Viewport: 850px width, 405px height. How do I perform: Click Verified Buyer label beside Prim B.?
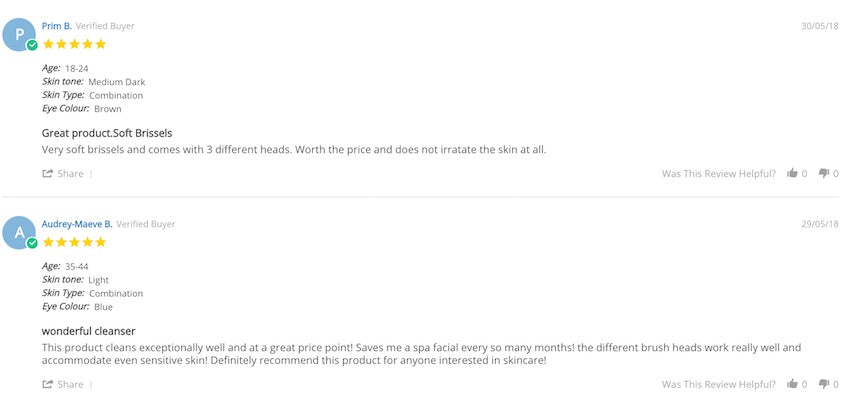click(x=105, y=26)
